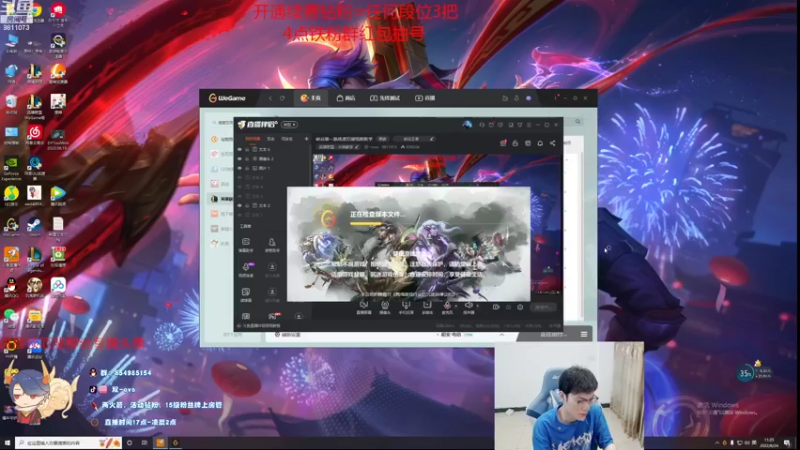Open the WeChat desktop shortcut
This screenshot has height=450, width=800.
tap(11, 317)
